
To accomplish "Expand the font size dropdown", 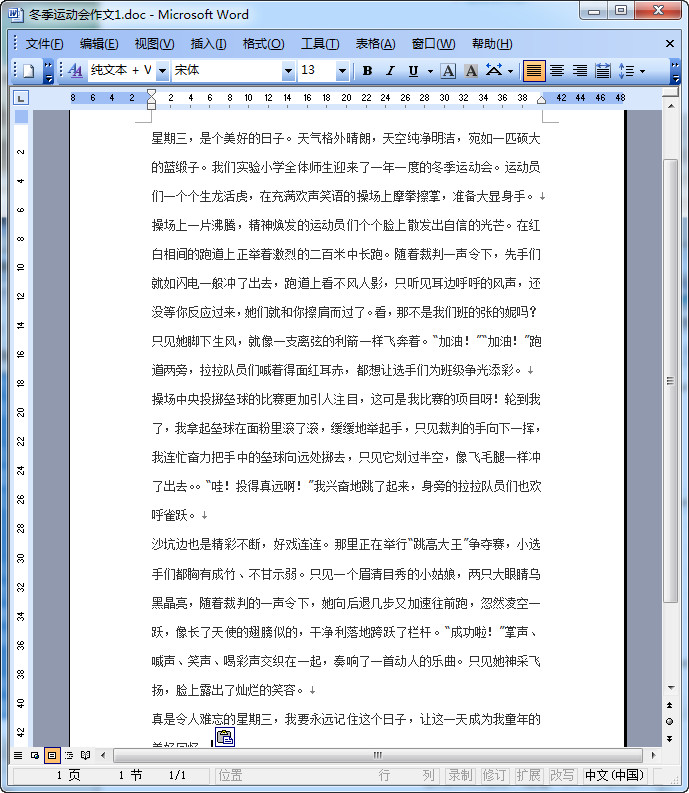I will 342,71.
